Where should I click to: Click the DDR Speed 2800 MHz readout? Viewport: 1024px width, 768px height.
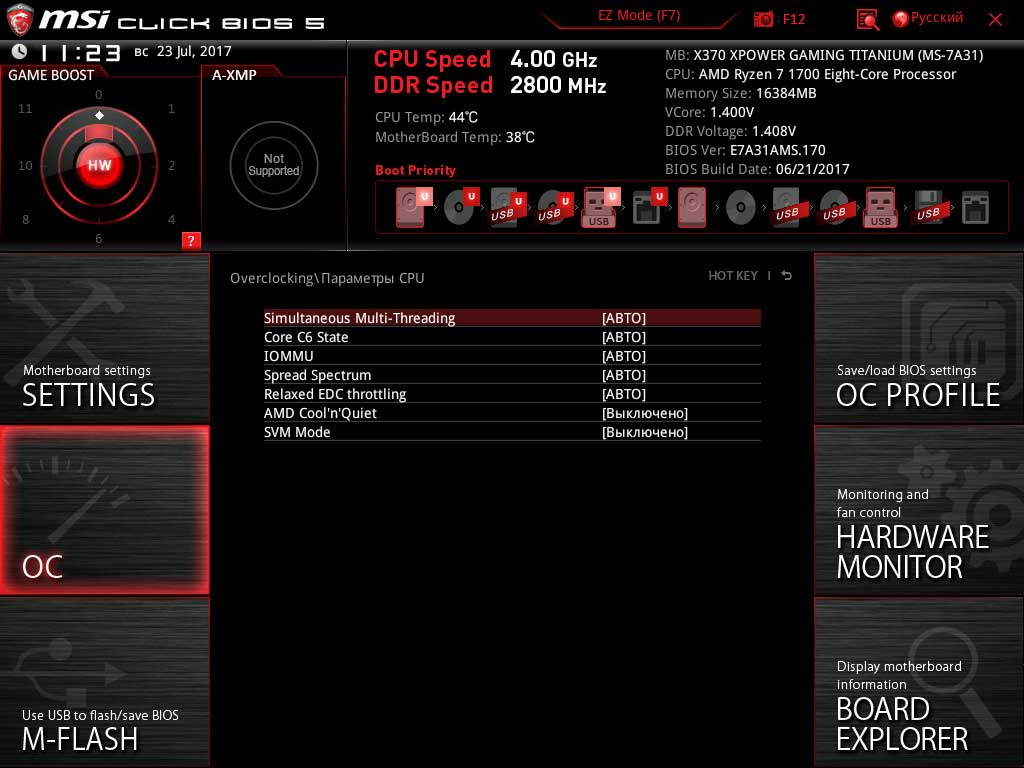tap(490, 86)
